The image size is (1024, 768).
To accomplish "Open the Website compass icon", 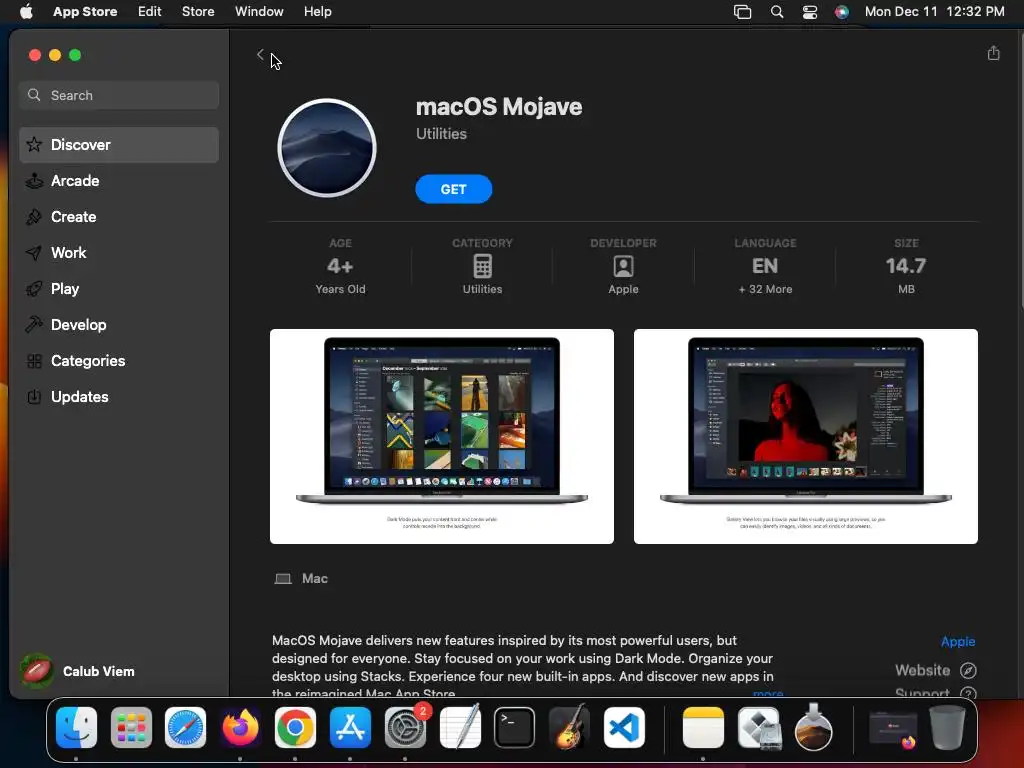I will [968, 671].
